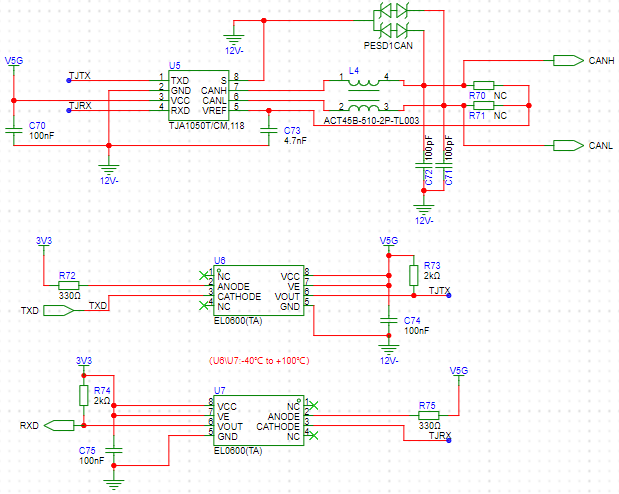This screenshot has width=619, height=494.
Task: Select the 2kΩ value of R74
Action: (102, 400)
